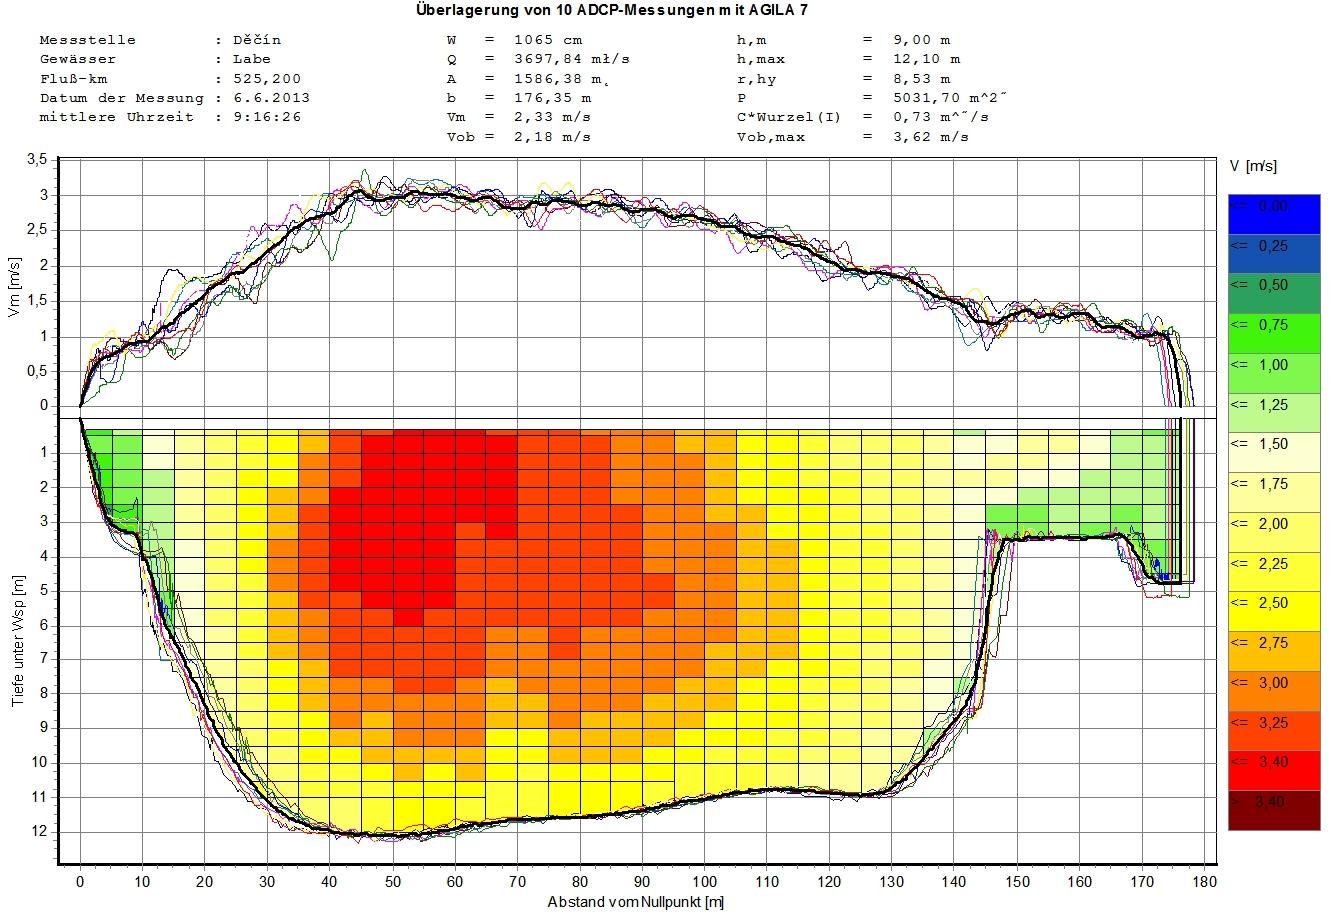Click the '<= 2,25' legend swatch
Image resolution: width=1341 pixels, height=918 pixels.
pyautogui.click(x=1274, y=570)
